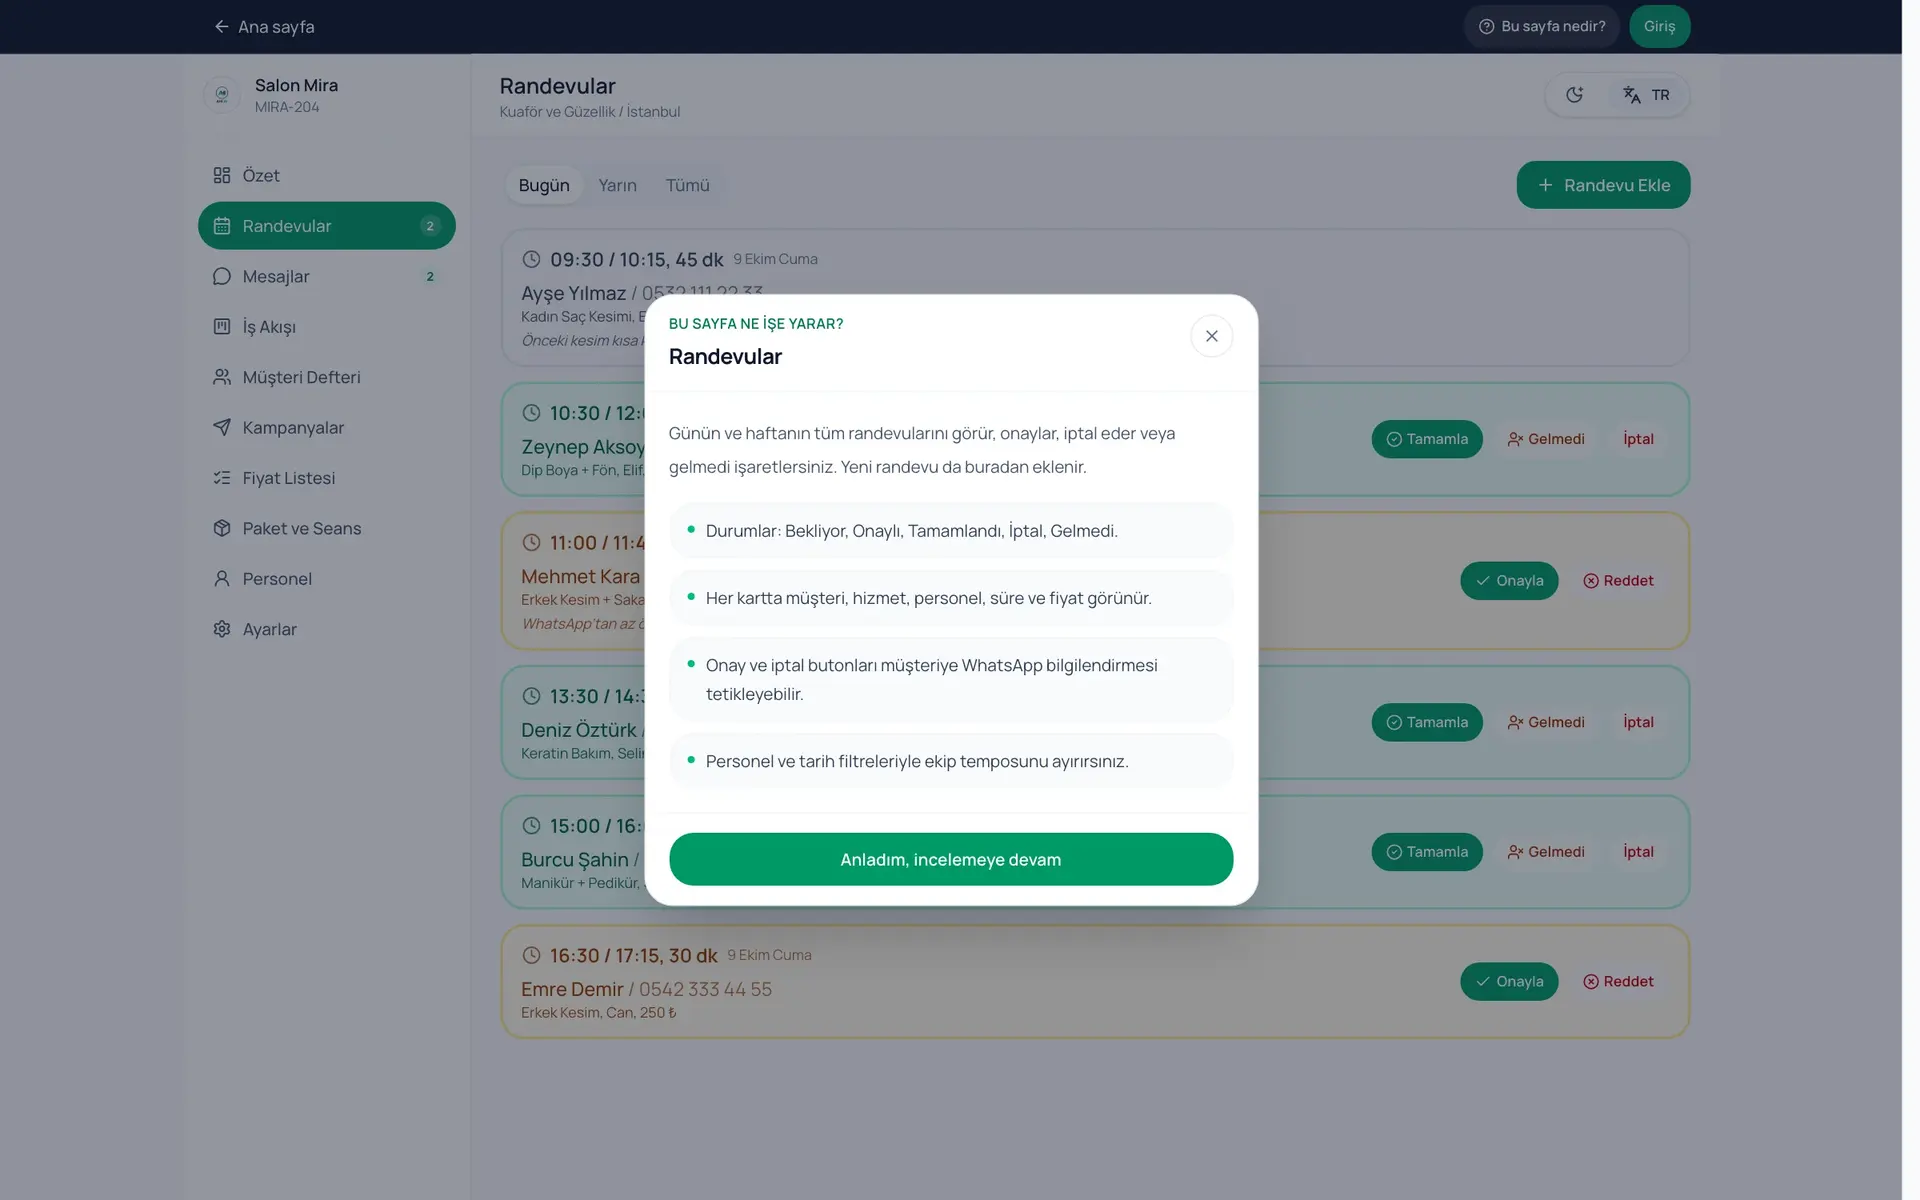Viewport: 1920px width, 1200px height.
Task: Click Tamamla for Burcu Şahin appointment
Action: coord(1427,852)
